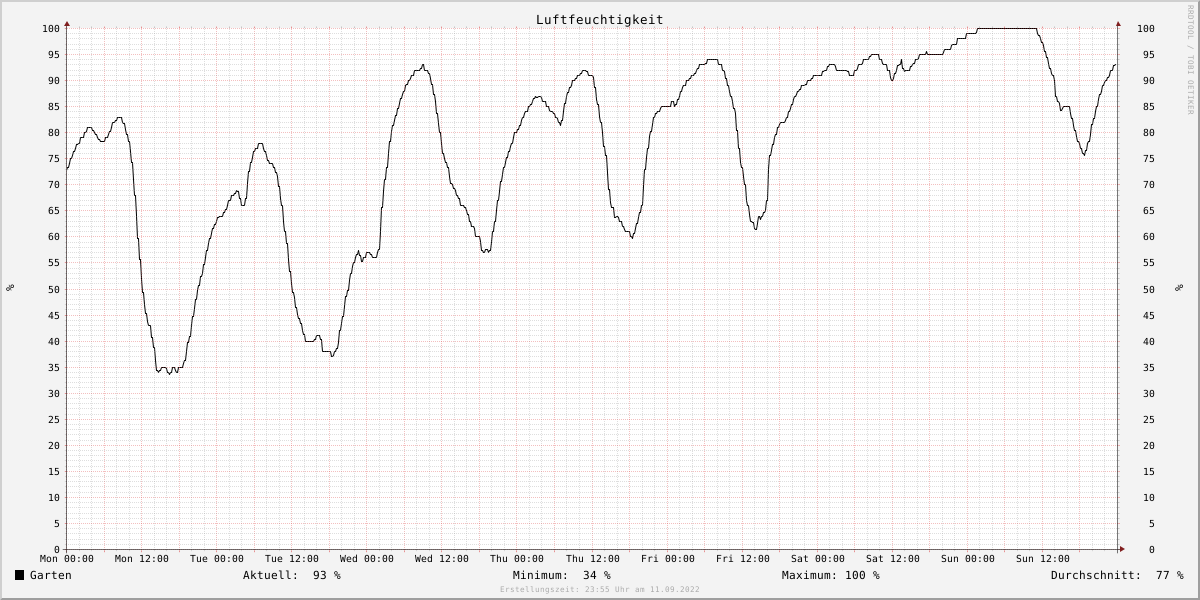The height and width of the screenshot is (600, 1200).
Task: Click the 5 label on the left axis
Action: click(57, 524)
